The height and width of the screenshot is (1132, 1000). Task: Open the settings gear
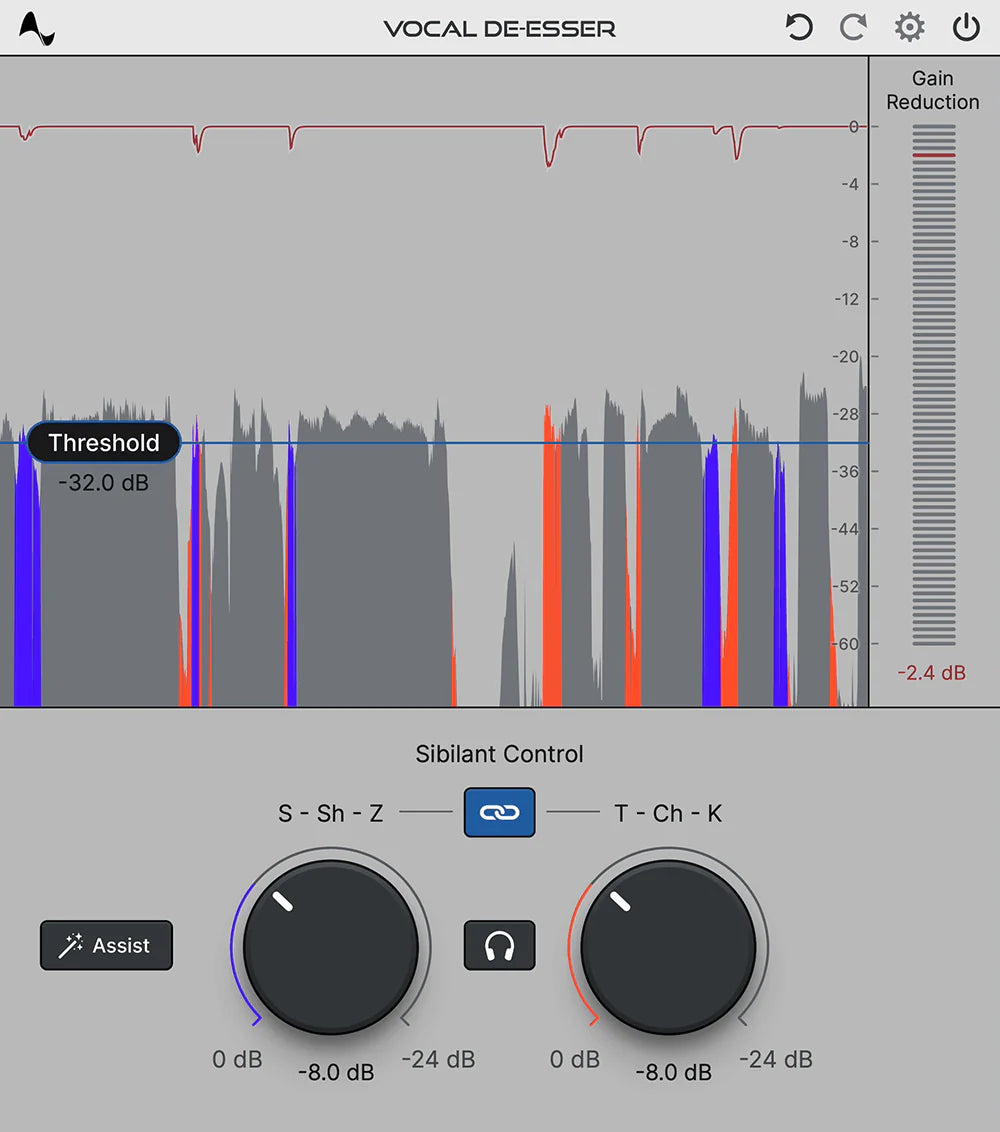point(909,27)
